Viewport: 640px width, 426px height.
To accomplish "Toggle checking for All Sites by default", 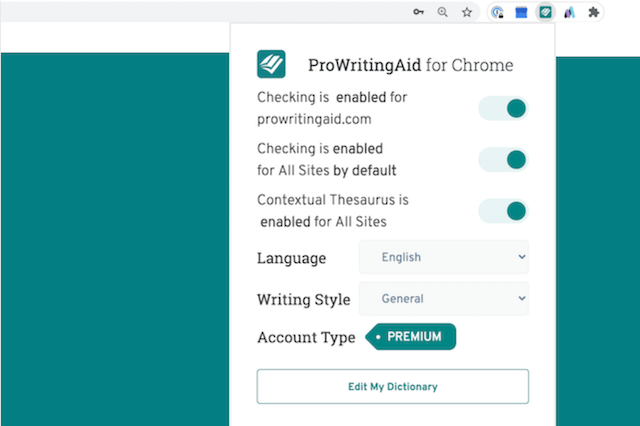I will [x=503, y=160].
